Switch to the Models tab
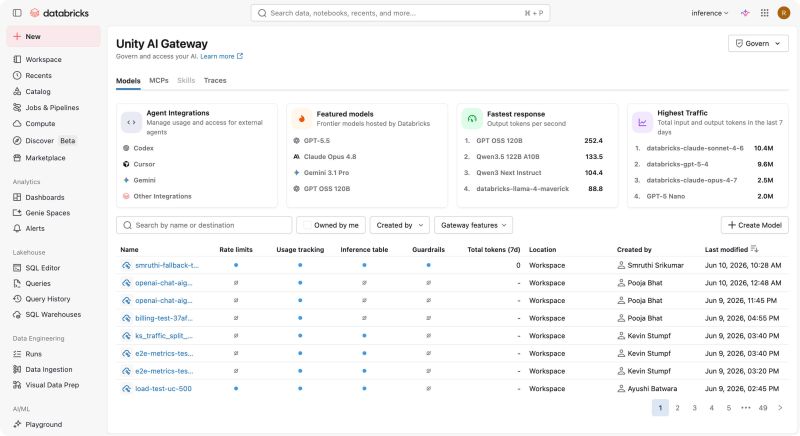 128,81
